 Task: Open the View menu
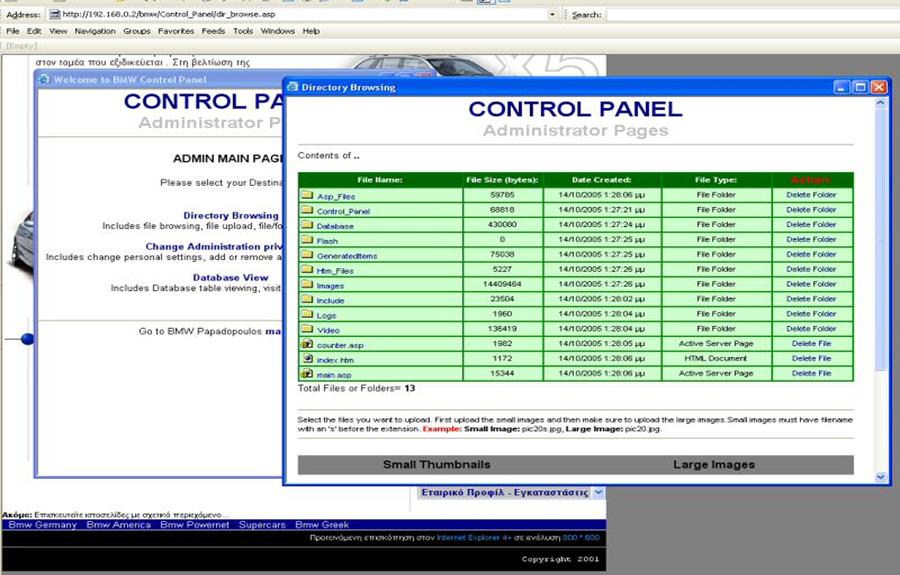(58, 31)
